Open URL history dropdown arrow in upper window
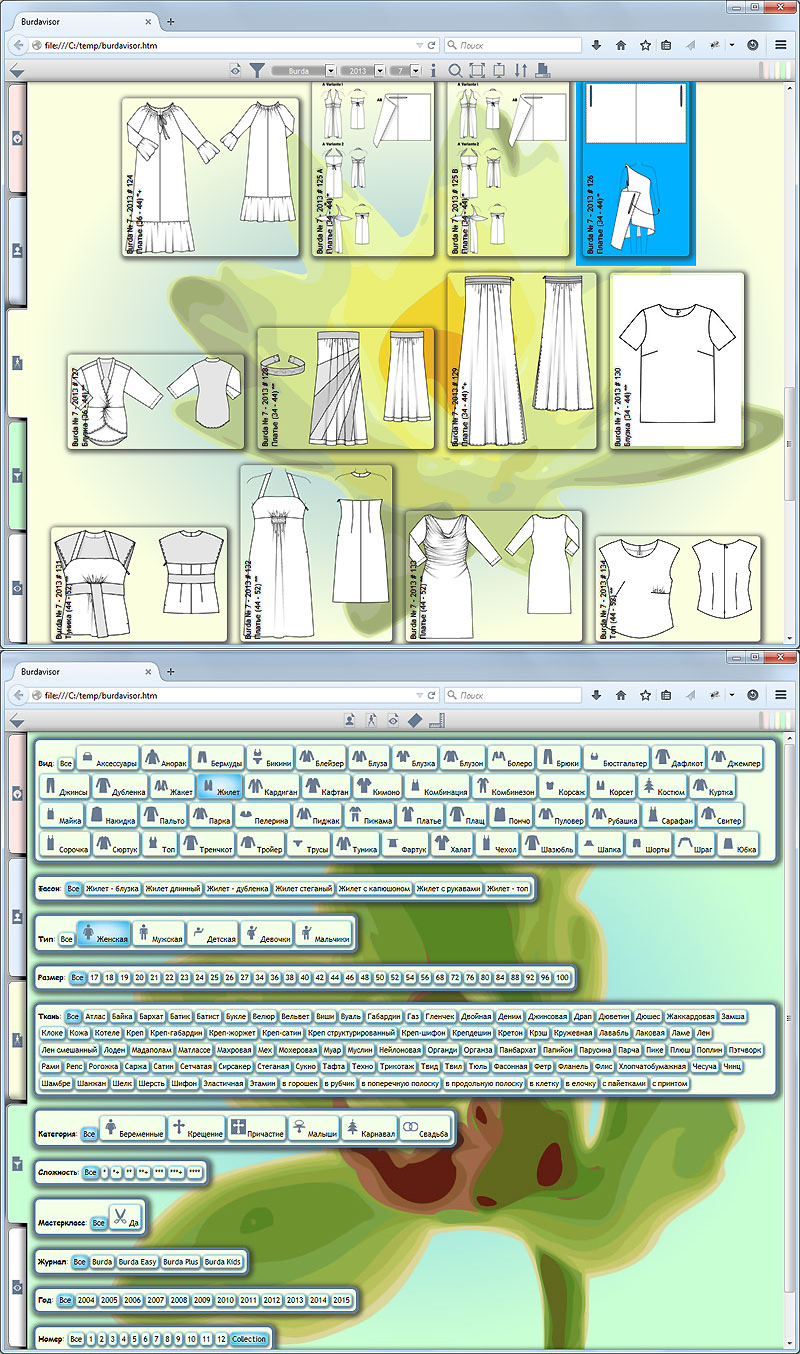800x1354 pixels. pos(418,45)
